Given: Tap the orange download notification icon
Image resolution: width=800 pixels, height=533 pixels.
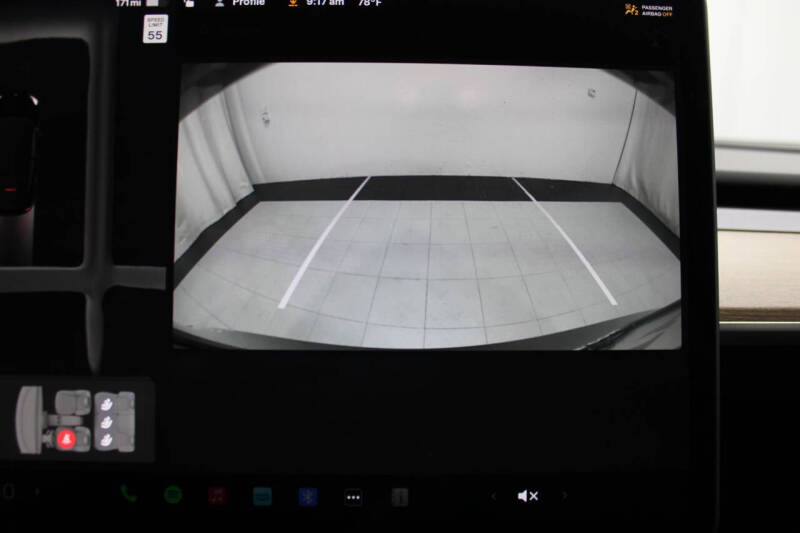Looking at the screenshot, I should (x=293, y=3).
